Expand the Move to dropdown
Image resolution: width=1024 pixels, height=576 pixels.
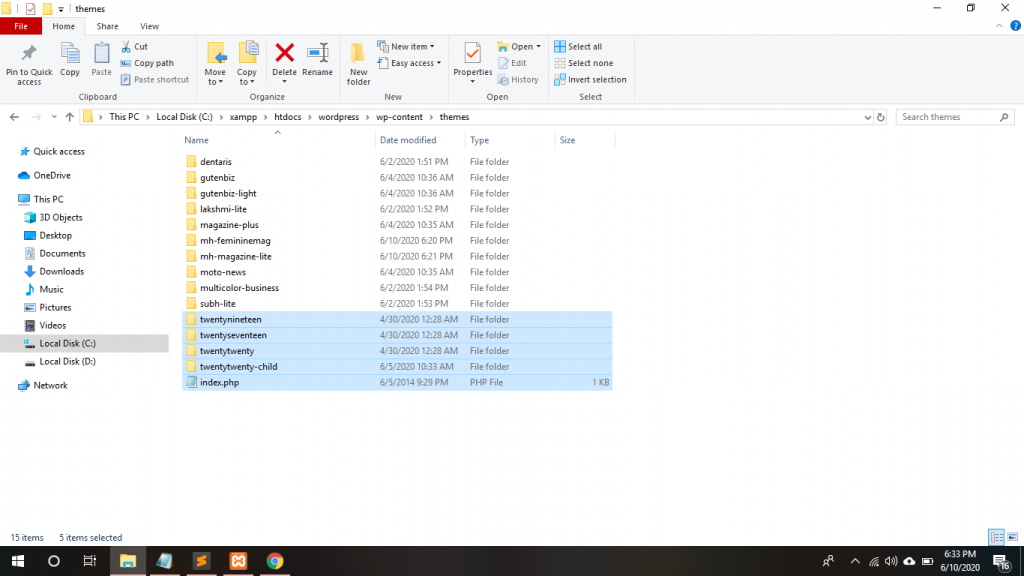coord(215,64)
